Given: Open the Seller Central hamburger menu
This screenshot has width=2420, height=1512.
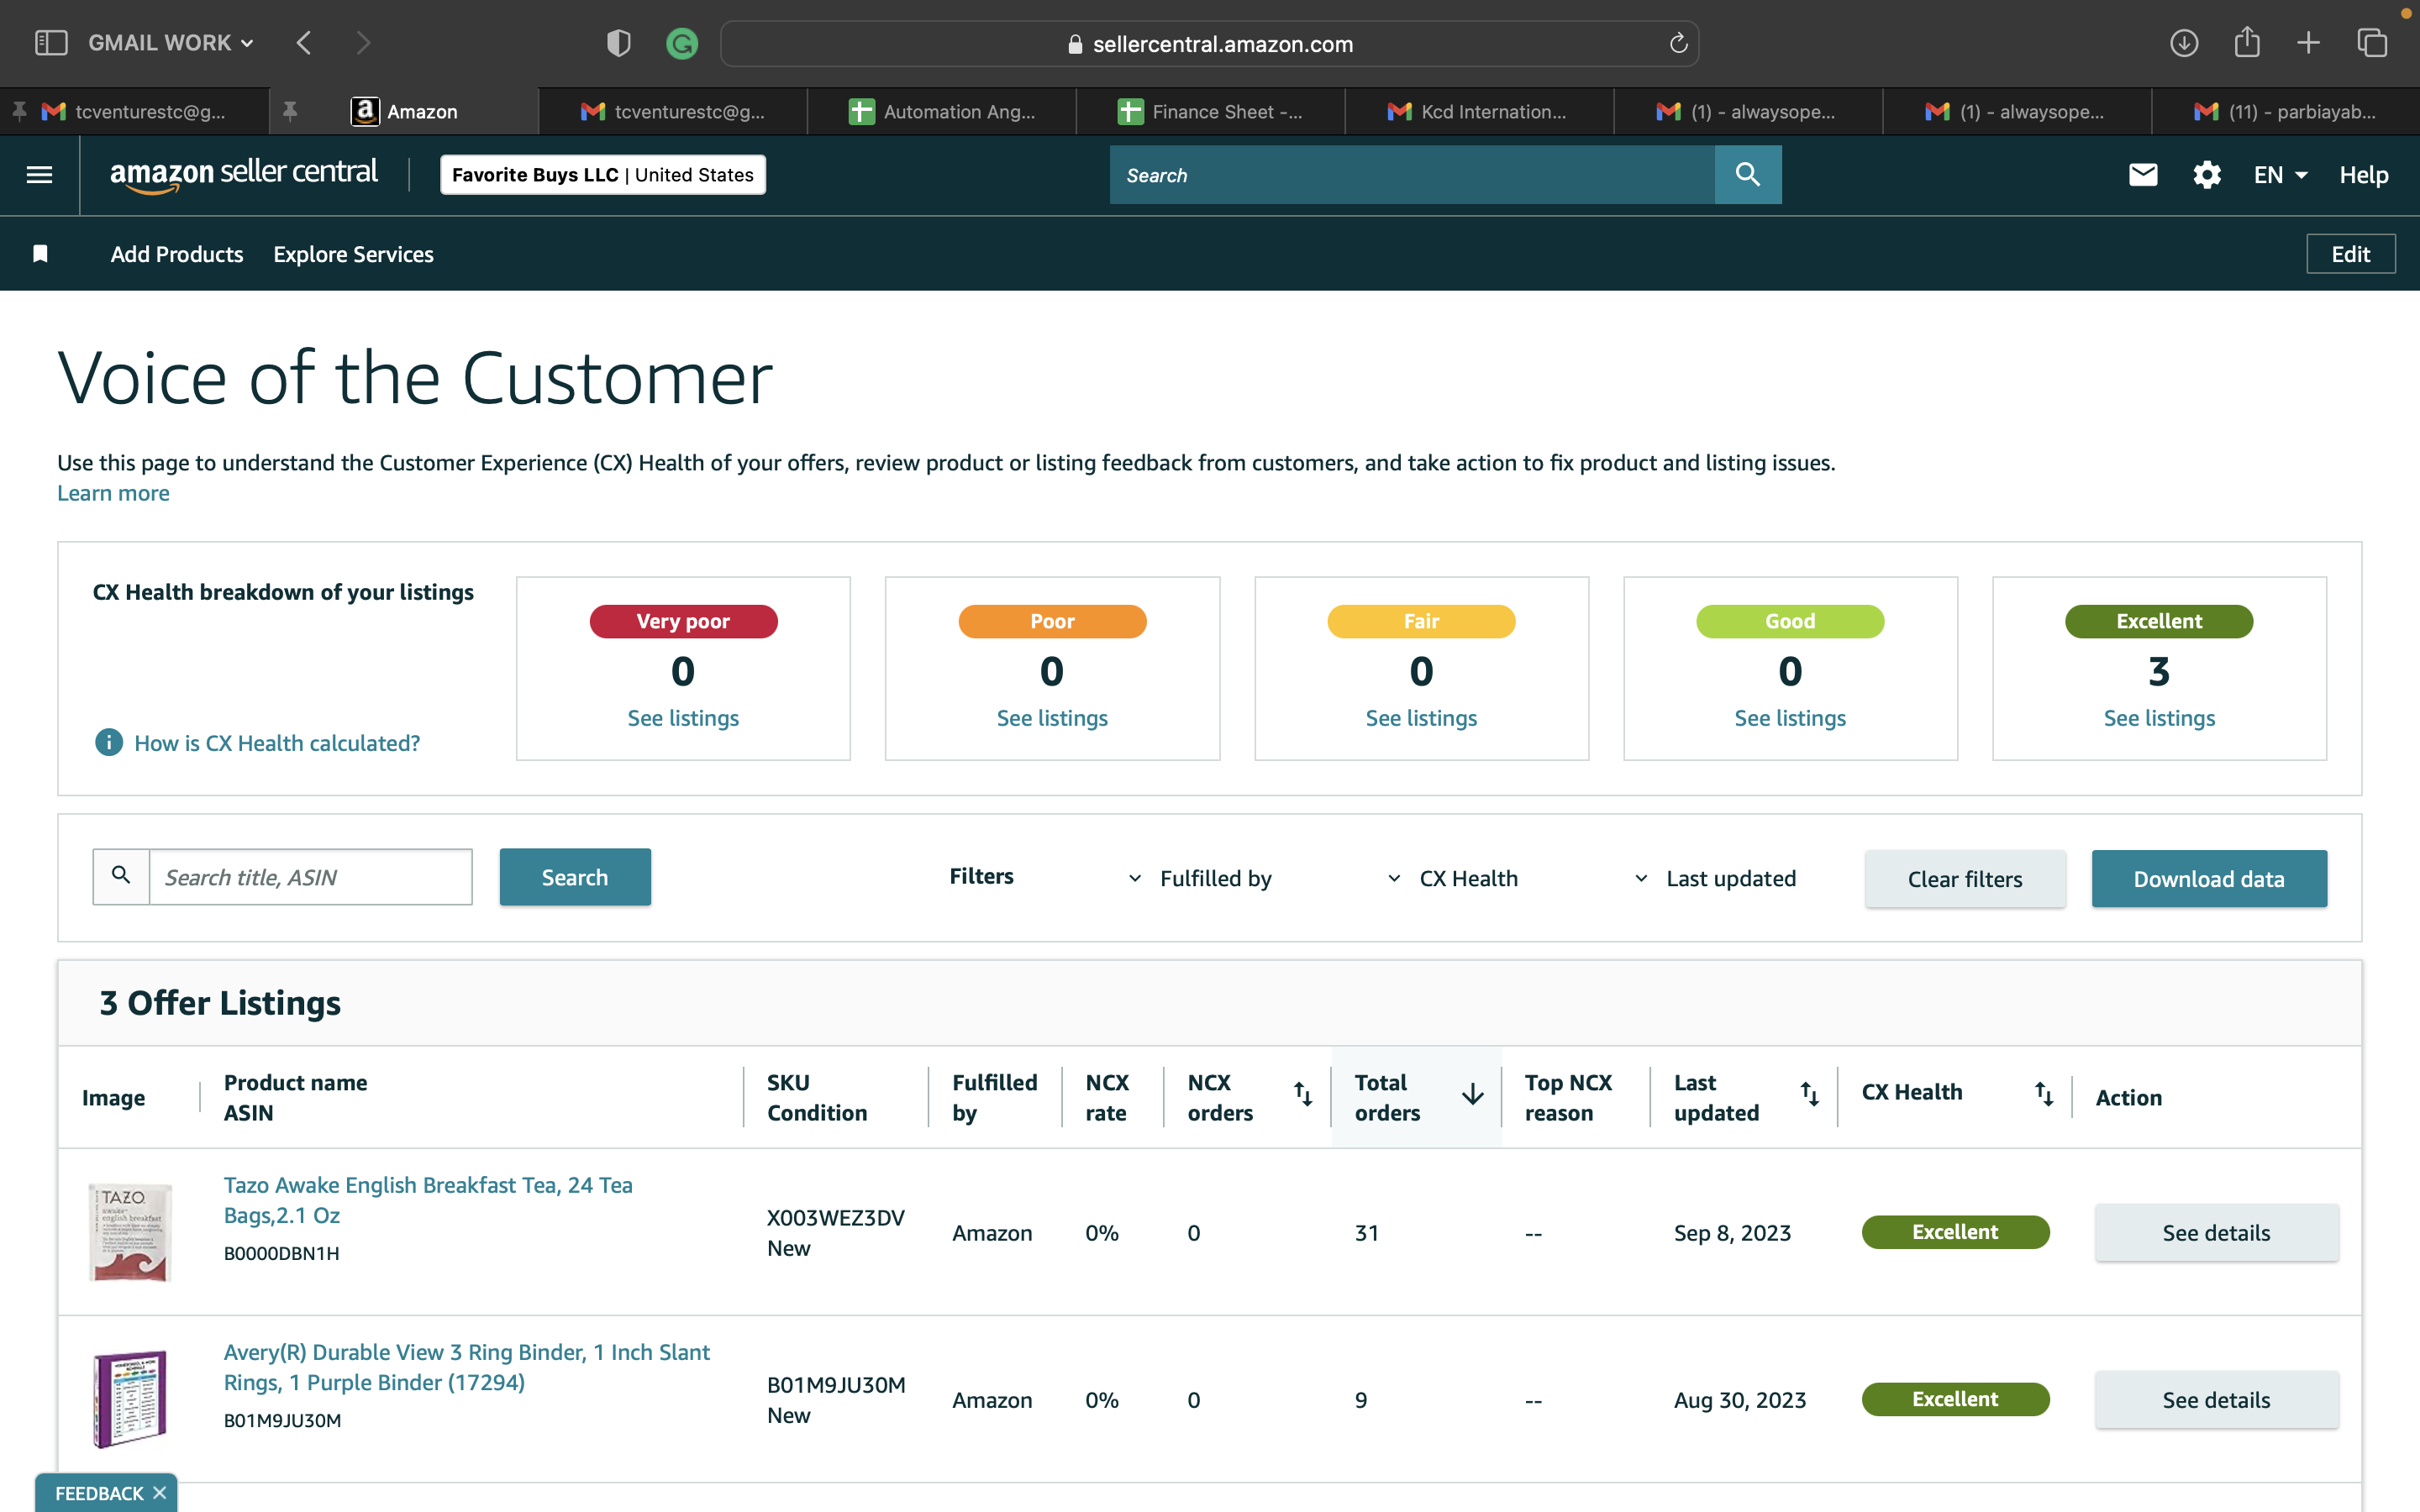Looking at the screenshot, I should 39,175.
